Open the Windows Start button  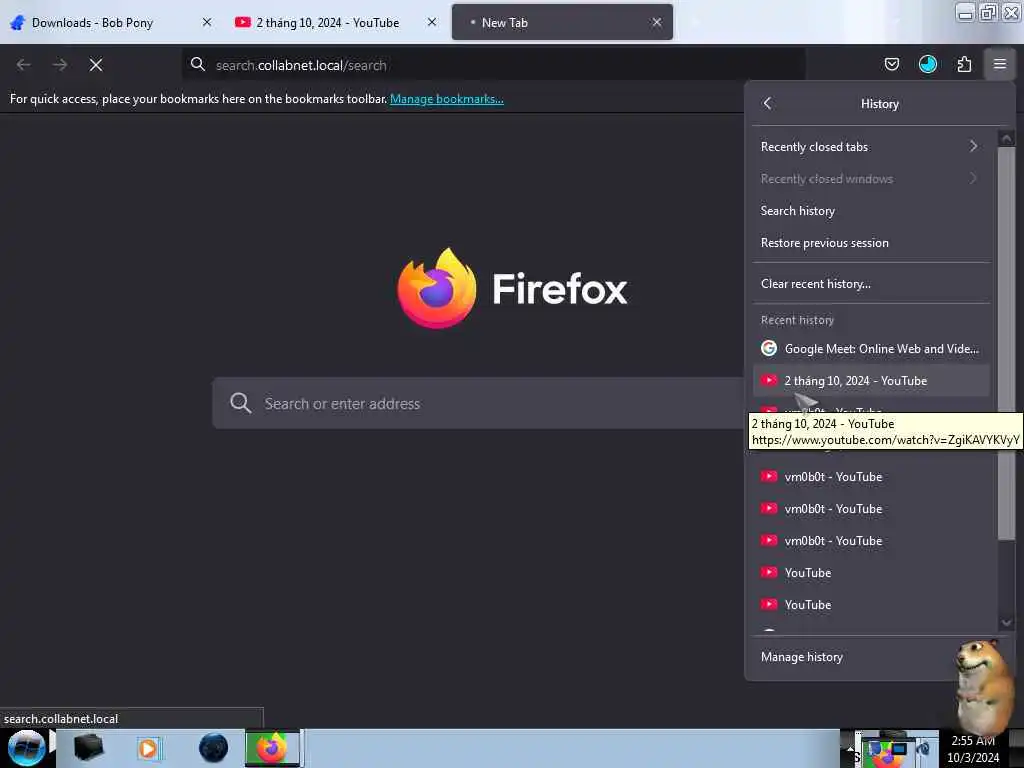26,748
